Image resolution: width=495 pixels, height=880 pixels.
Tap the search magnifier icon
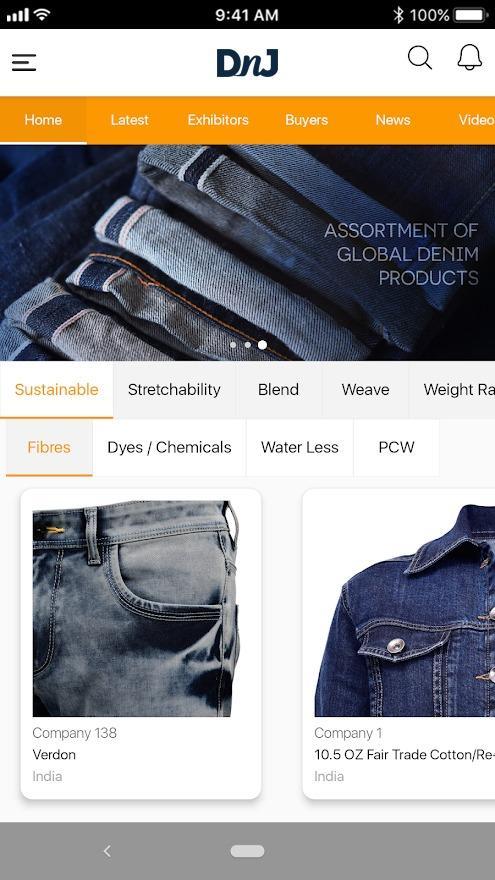420,58
